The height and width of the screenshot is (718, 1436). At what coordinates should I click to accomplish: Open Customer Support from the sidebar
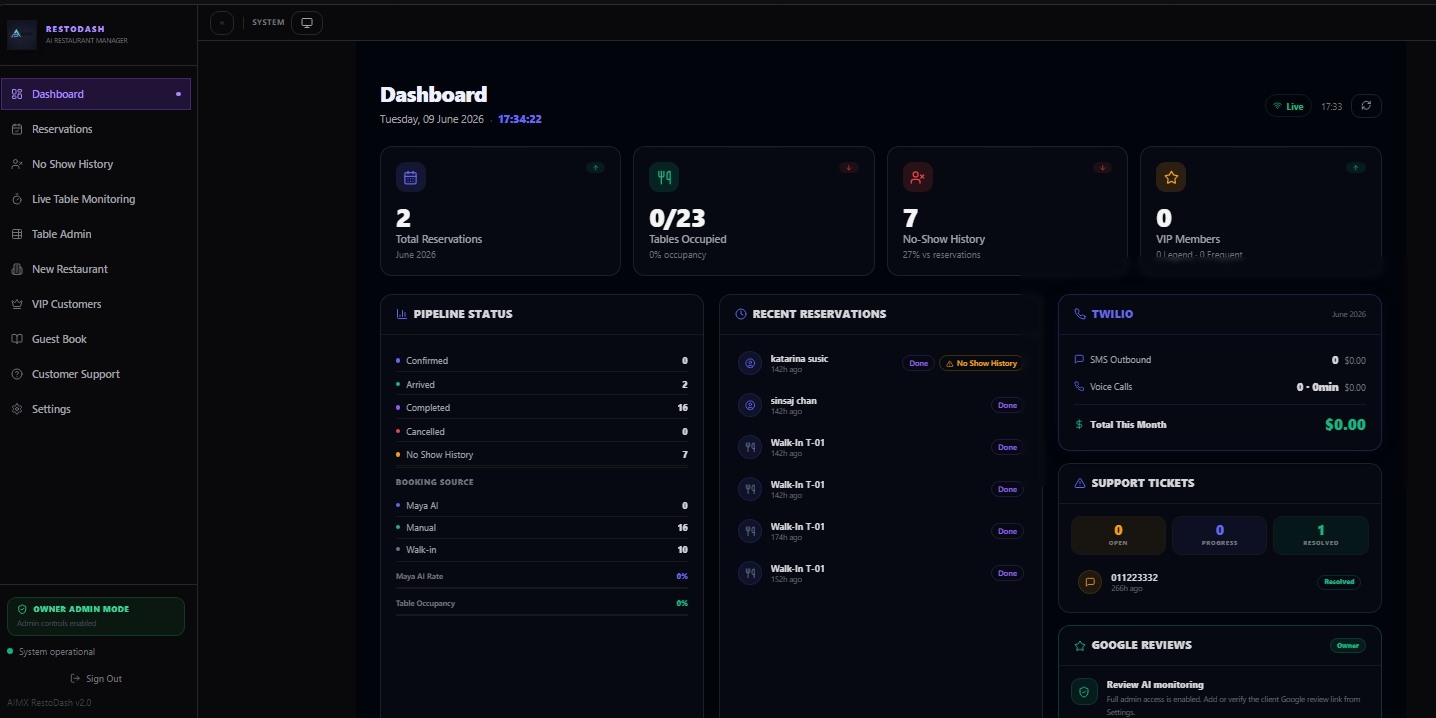click(96, 374)
